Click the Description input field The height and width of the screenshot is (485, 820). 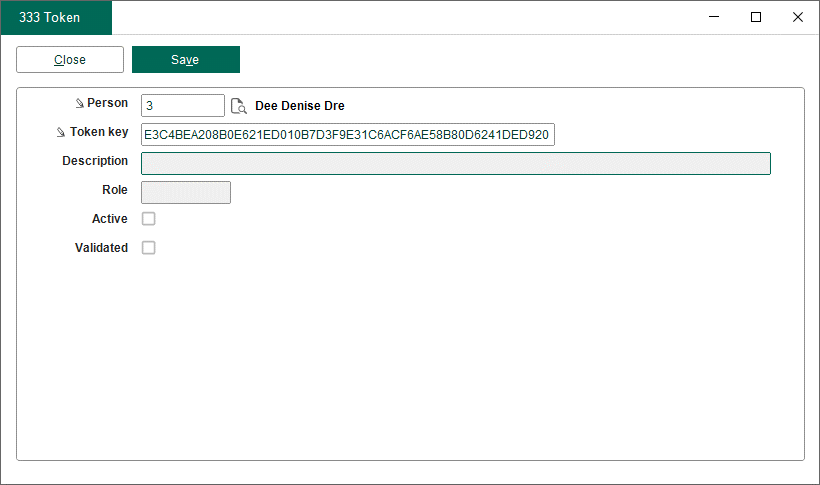(455, 163)
